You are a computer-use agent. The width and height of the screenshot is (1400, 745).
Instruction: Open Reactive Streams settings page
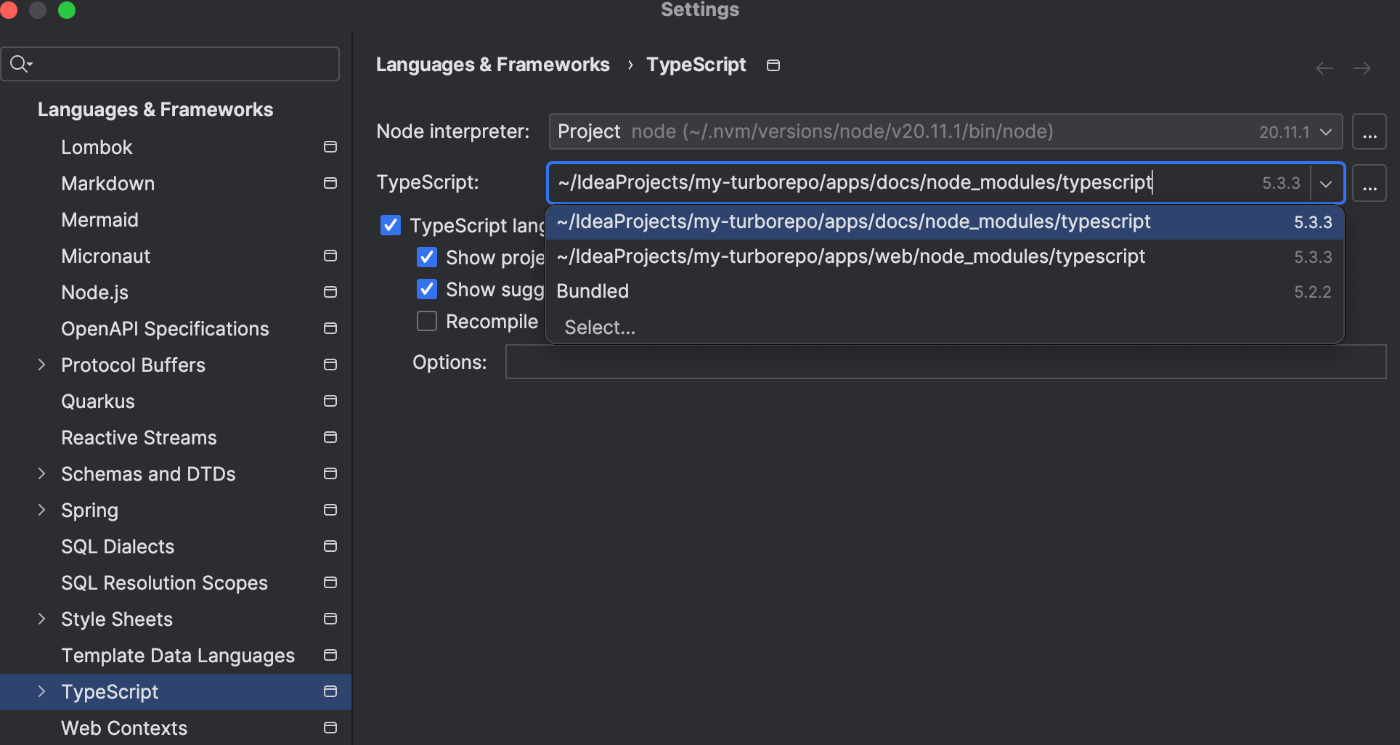pos(139,437)
